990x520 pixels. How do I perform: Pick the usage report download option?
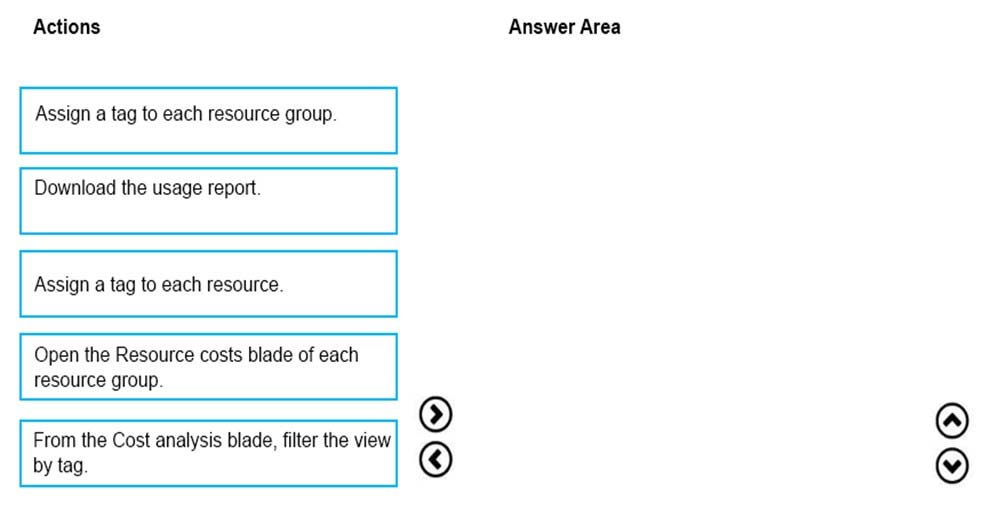(x=208, y=201)
